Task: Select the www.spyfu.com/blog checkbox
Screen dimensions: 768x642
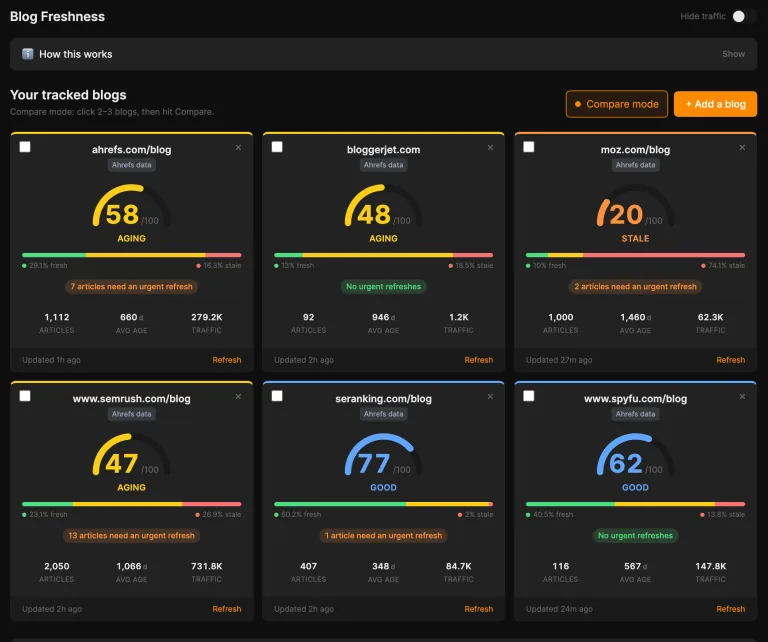Action: click(x=529, y=396)
